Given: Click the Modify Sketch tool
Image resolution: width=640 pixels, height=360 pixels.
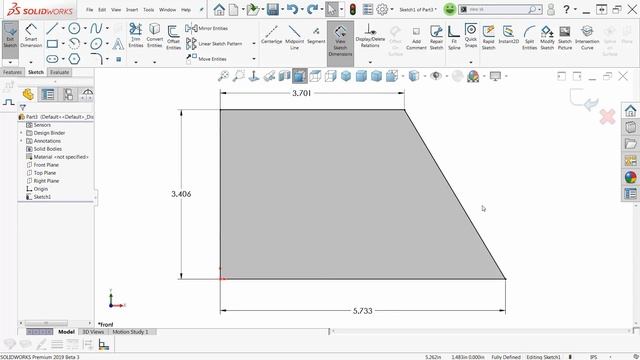Looking at the screenshot, I should click(547, 38).
